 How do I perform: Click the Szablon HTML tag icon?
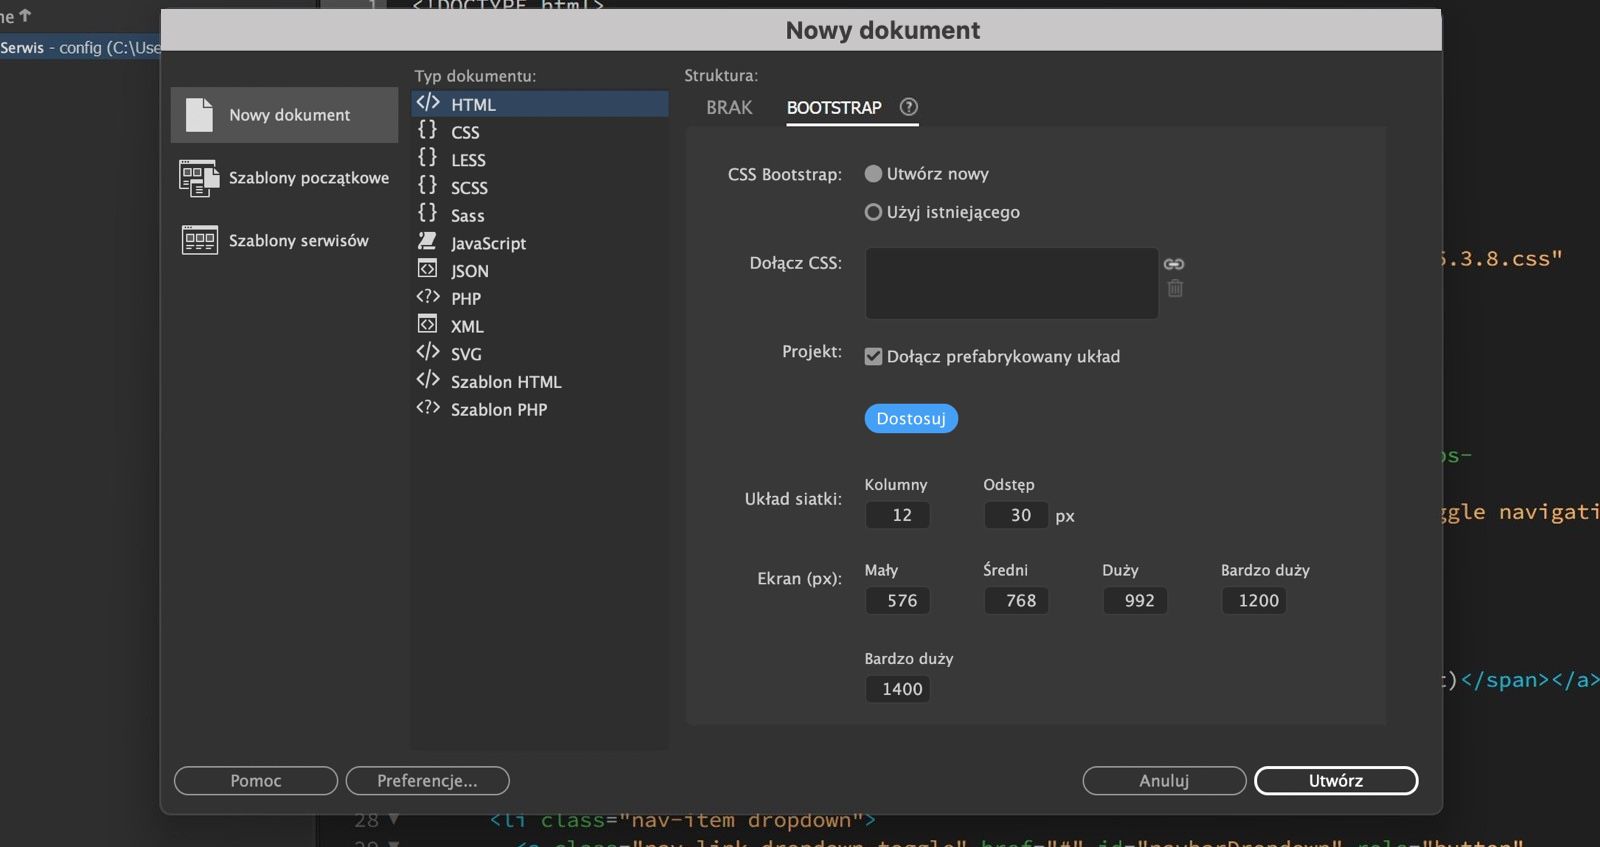(x=428, y=380)
